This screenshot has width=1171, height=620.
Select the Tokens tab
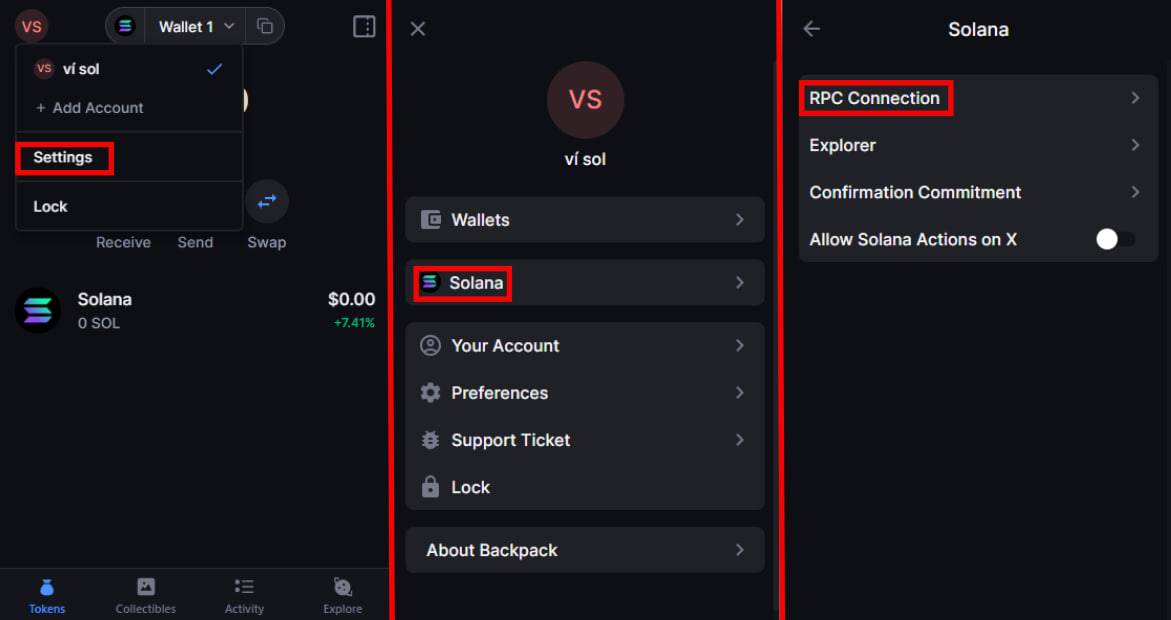point(47,596)
